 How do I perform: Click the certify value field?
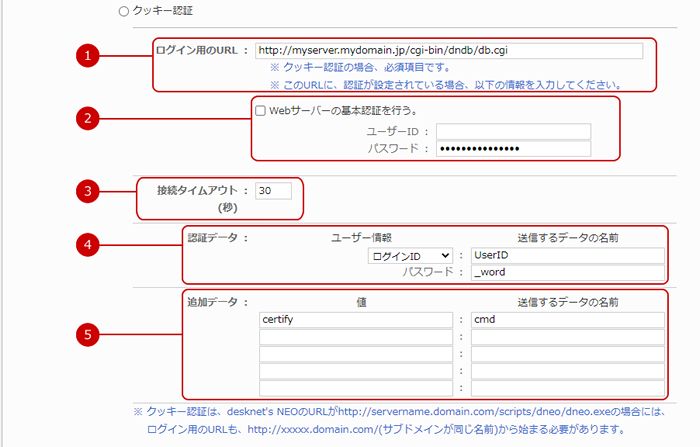[x=354, y=320]
